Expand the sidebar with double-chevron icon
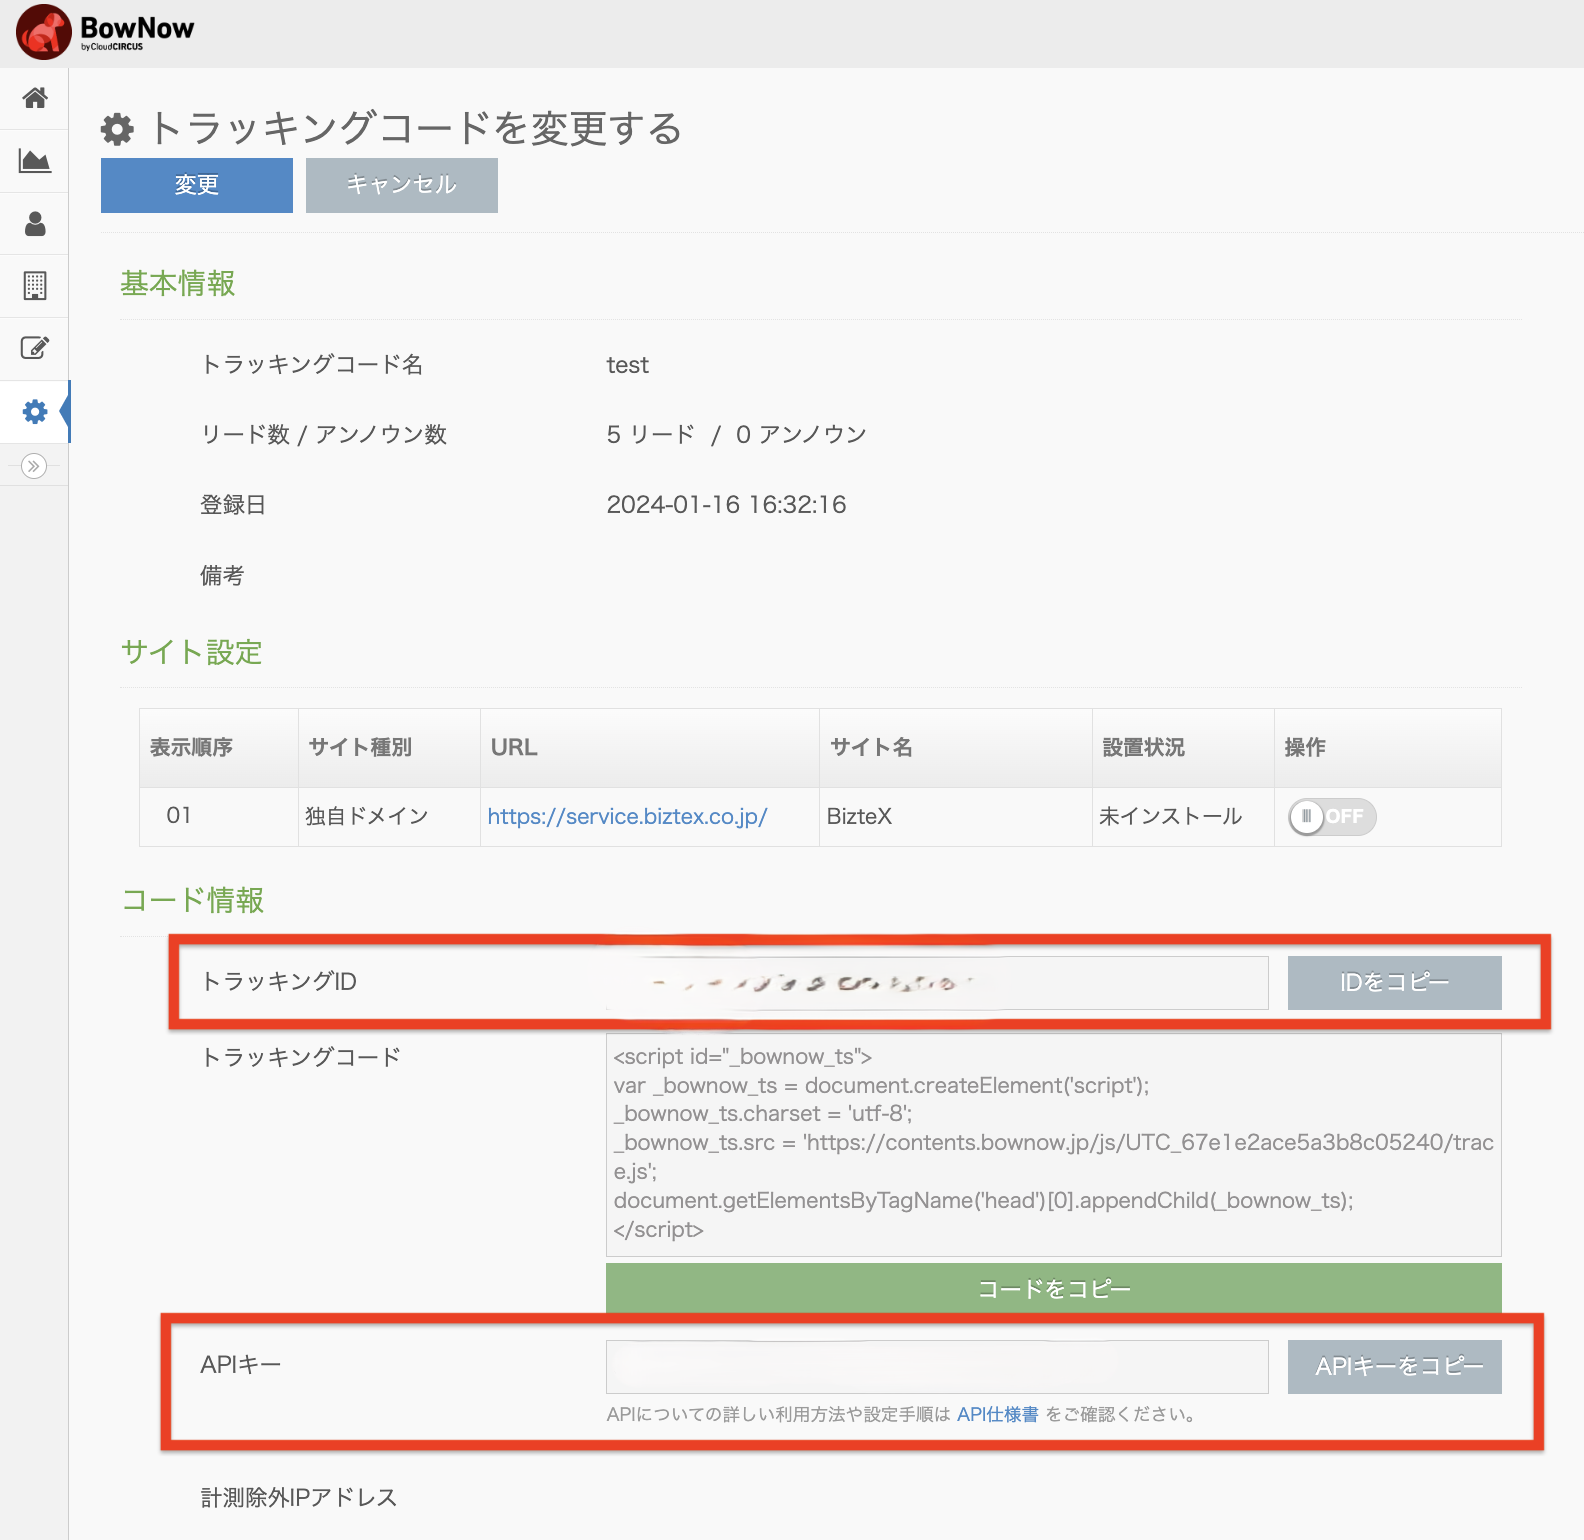The width and height of the screenshot is (1584, 1540). pos(34,466)
